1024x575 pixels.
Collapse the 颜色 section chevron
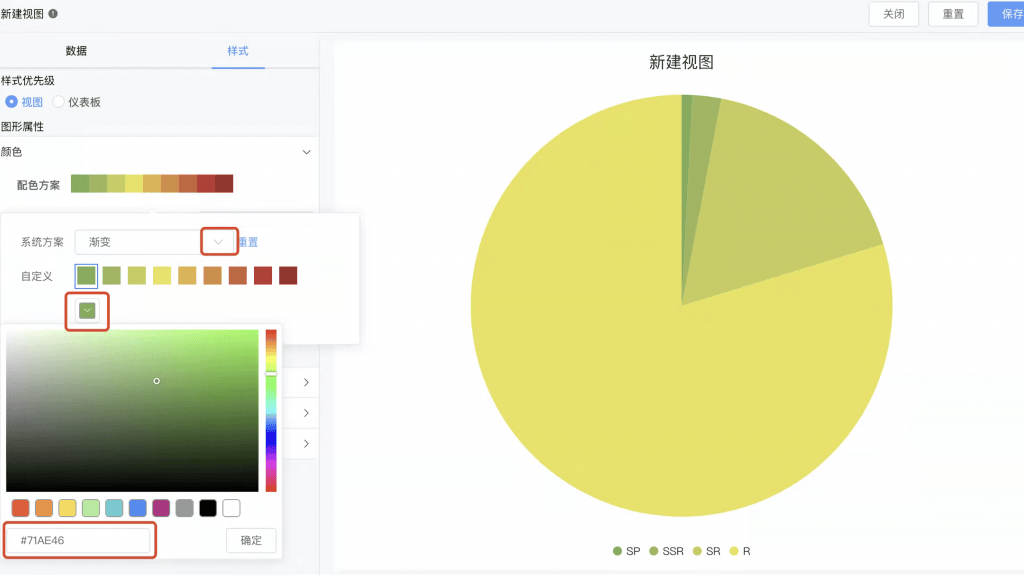306,152
